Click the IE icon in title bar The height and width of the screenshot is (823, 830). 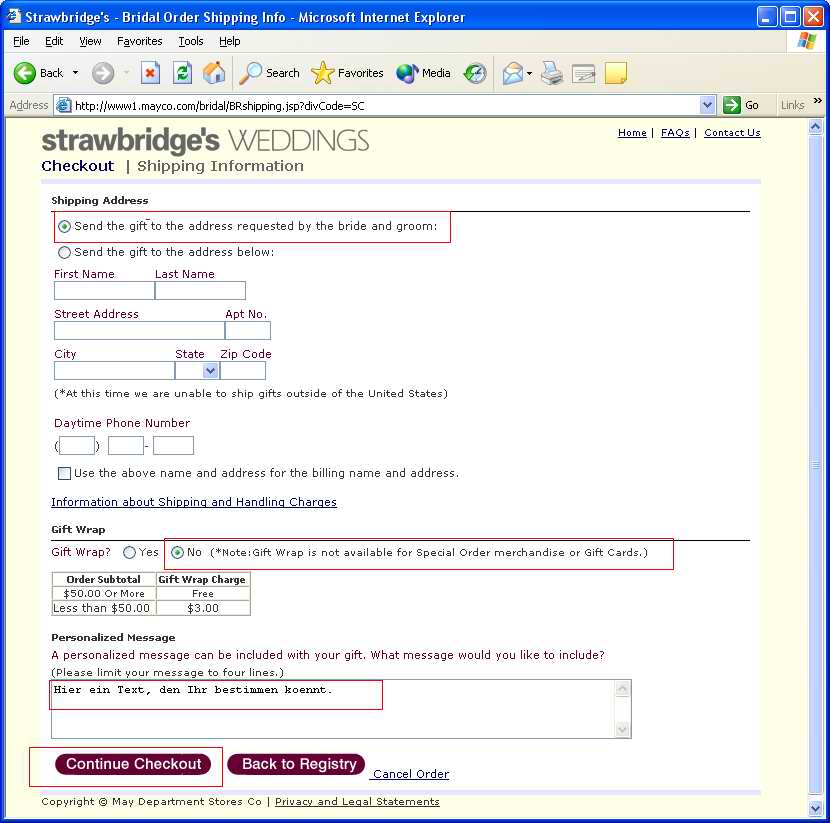tap(13, 16)
